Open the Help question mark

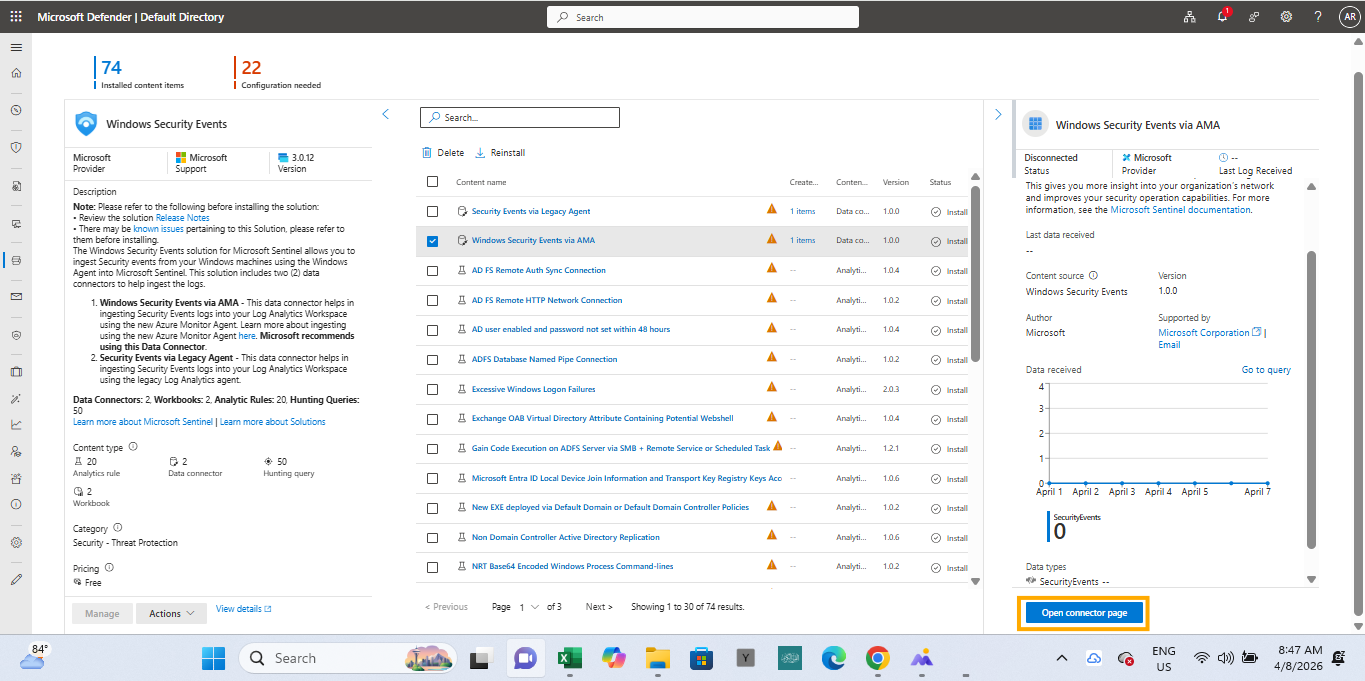pos(1318,17)
